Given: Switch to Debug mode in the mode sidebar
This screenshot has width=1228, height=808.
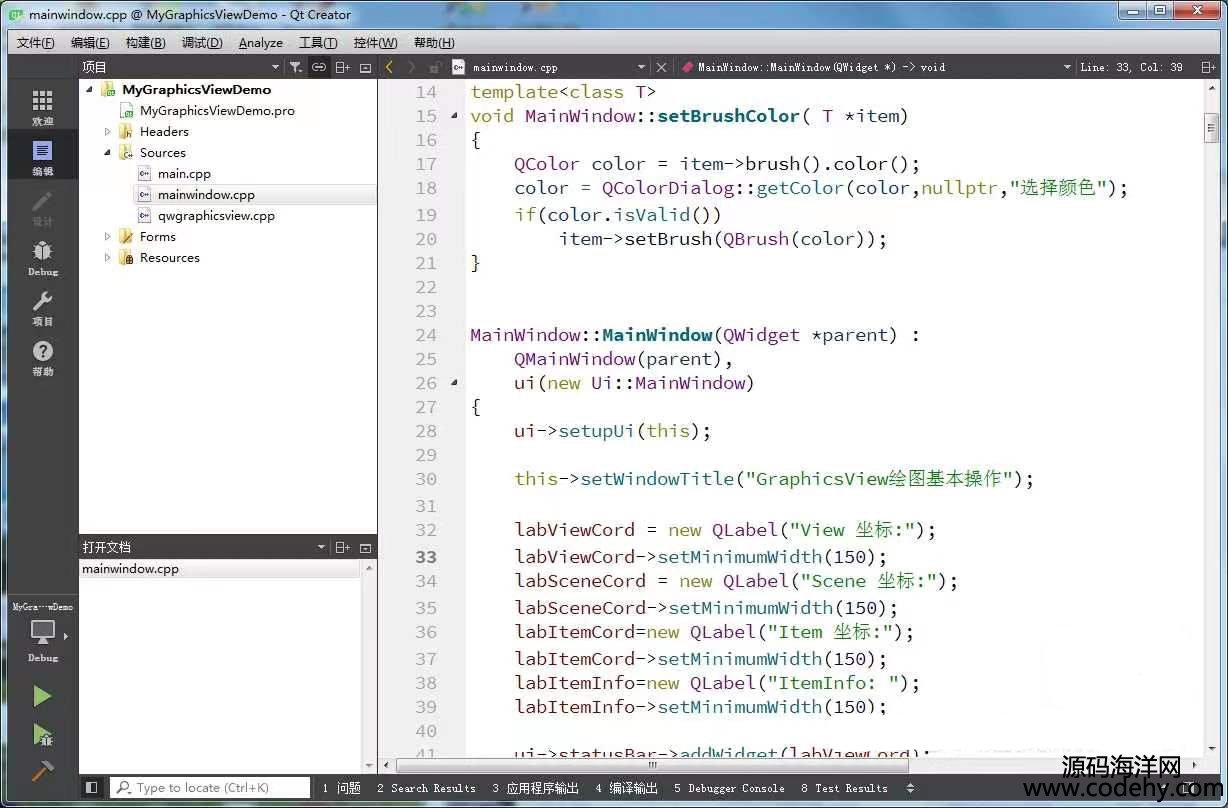Looking at the screenshot, I should [x=42, y=257].
